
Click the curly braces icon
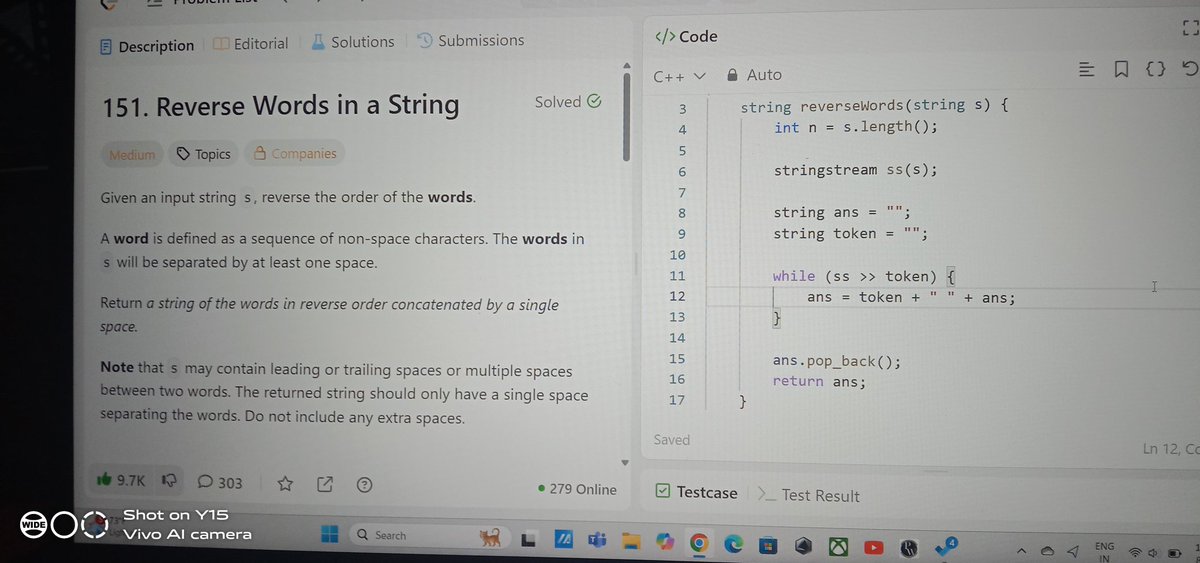1155,70
